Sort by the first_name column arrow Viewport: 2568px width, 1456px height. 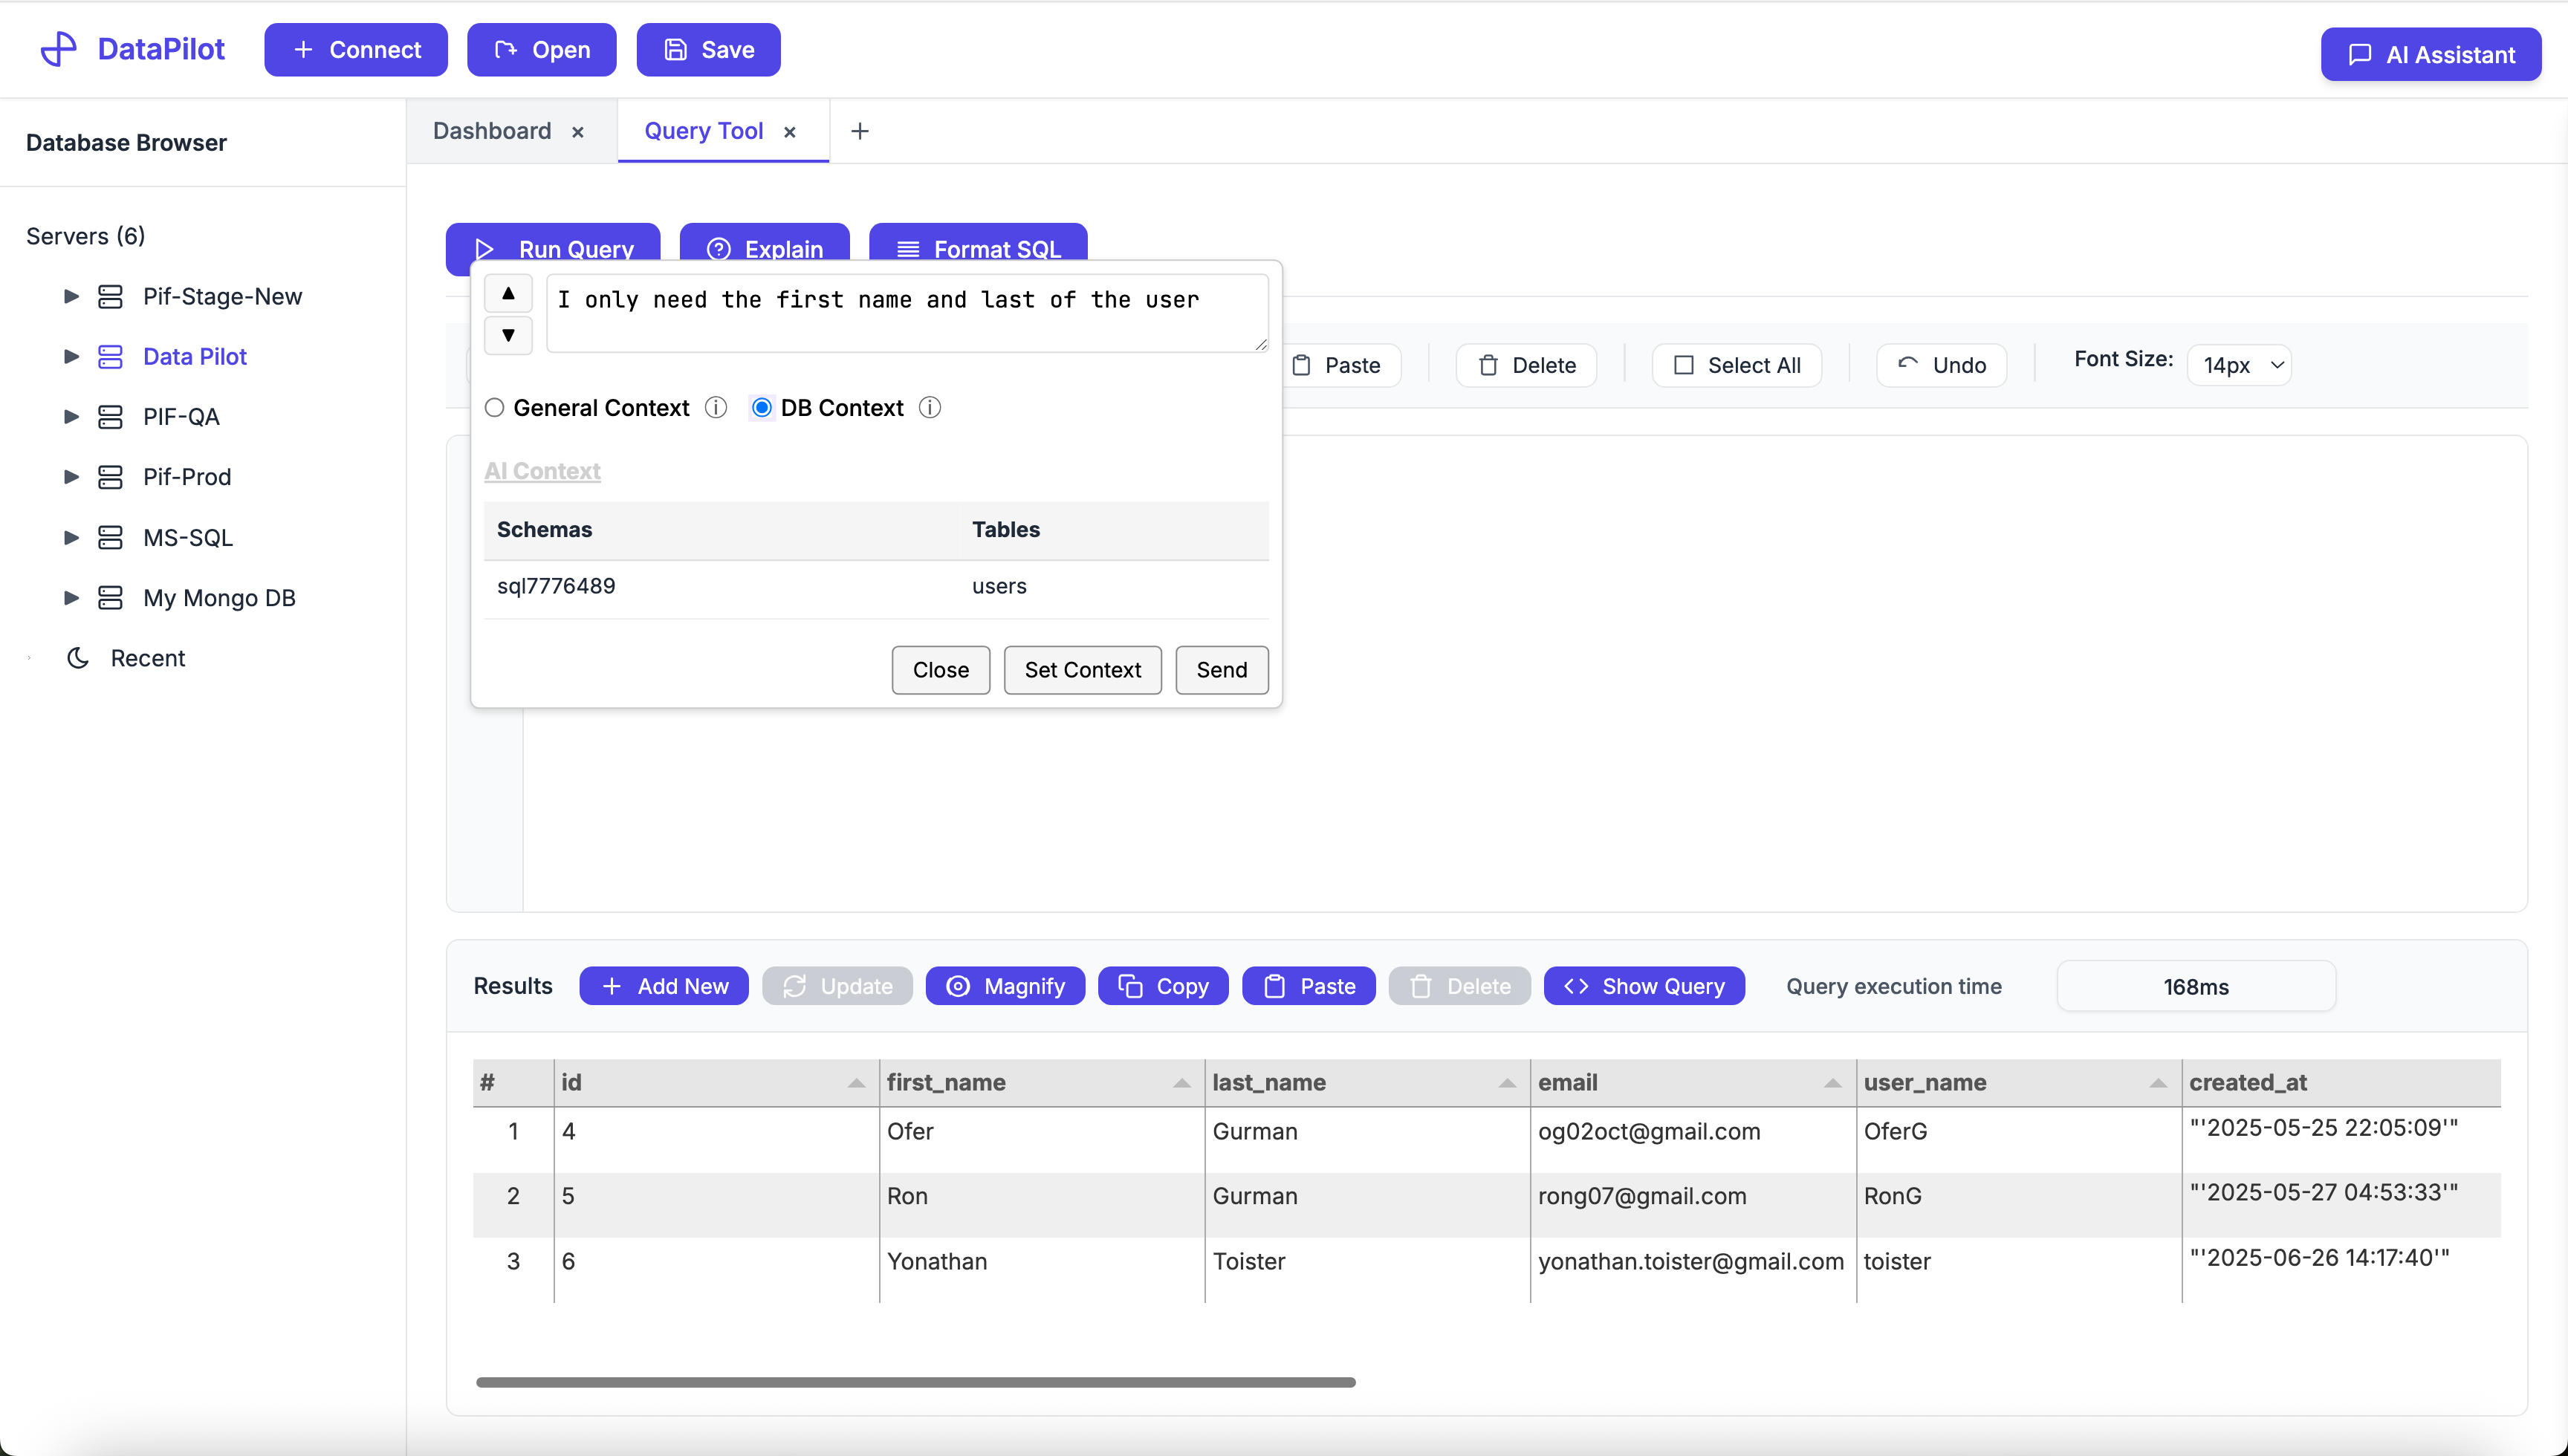tap(1182, 1083)
